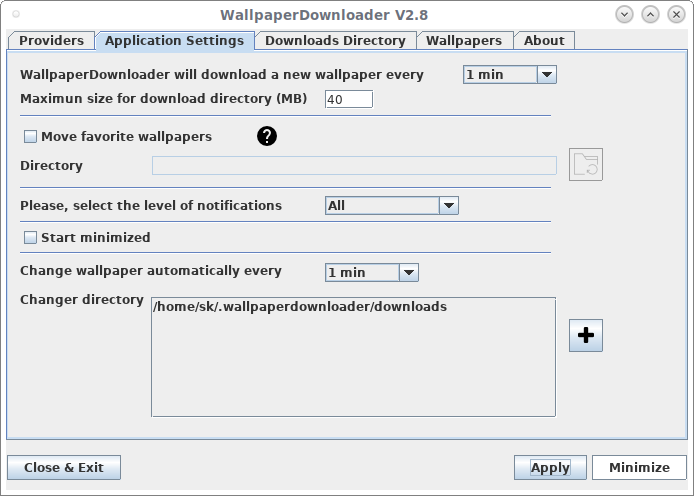The height and width of the screenshot is (496, 694).
Task: Open download interval dropdown showing 1 min
Action: pos(509,75)
